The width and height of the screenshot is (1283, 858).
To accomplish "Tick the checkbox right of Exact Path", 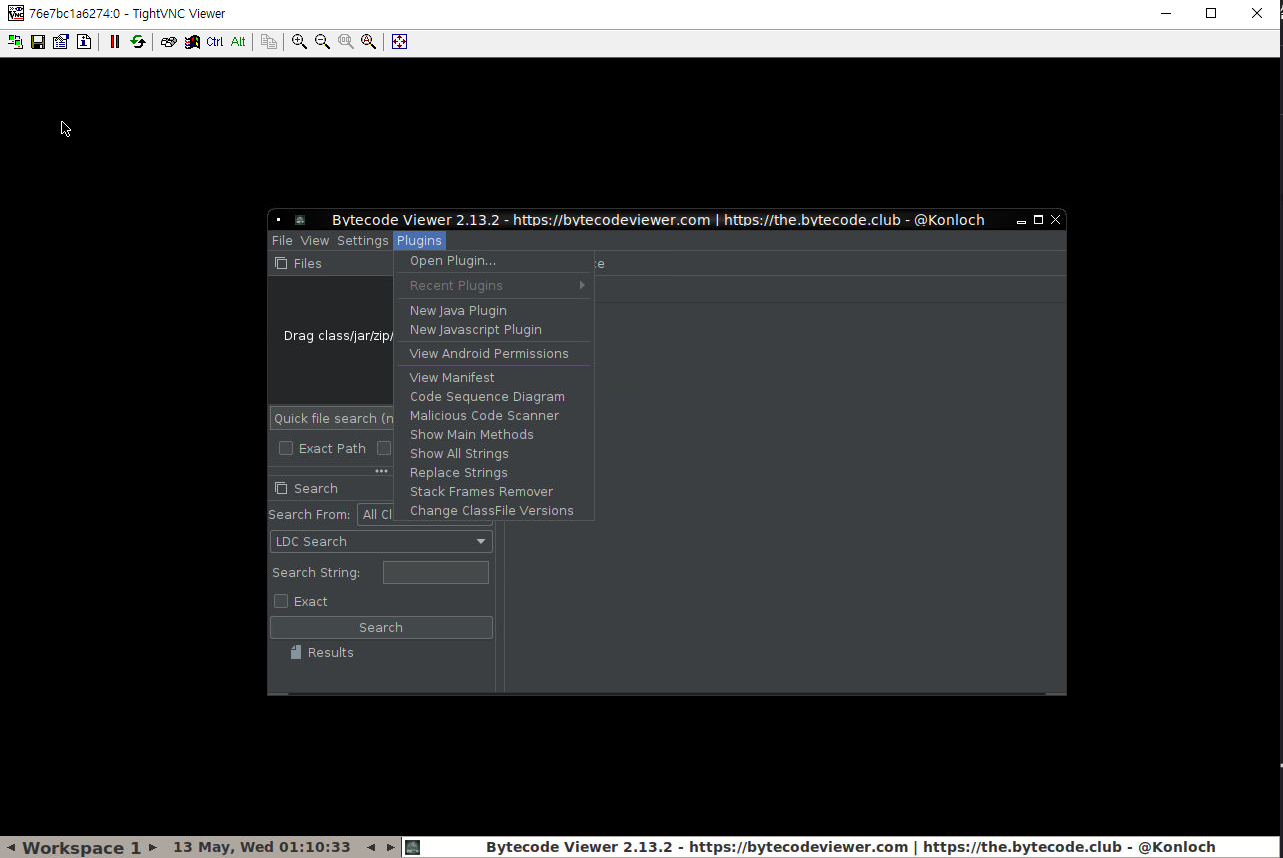I will 384,449.
